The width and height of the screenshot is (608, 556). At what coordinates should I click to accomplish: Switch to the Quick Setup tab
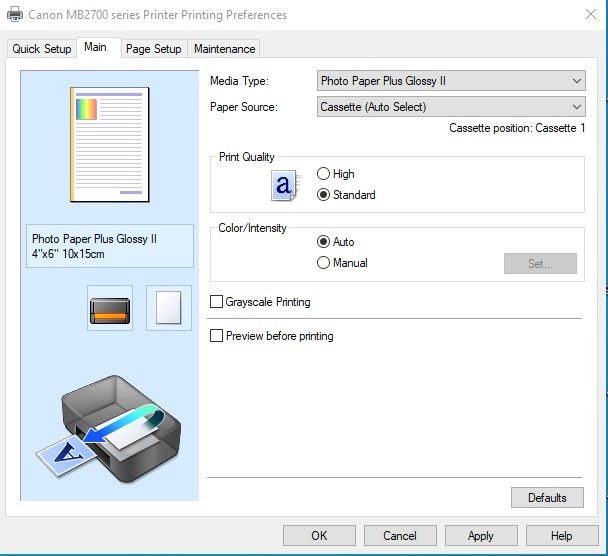tap(41, 49)
